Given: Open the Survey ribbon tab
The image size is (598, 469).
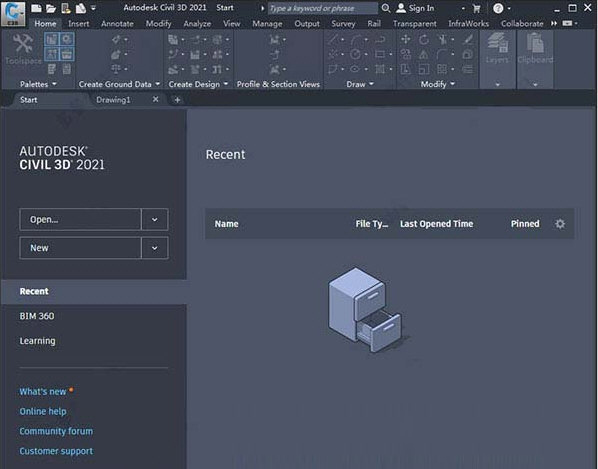Looking at the screenshot, I should (343, 24).
